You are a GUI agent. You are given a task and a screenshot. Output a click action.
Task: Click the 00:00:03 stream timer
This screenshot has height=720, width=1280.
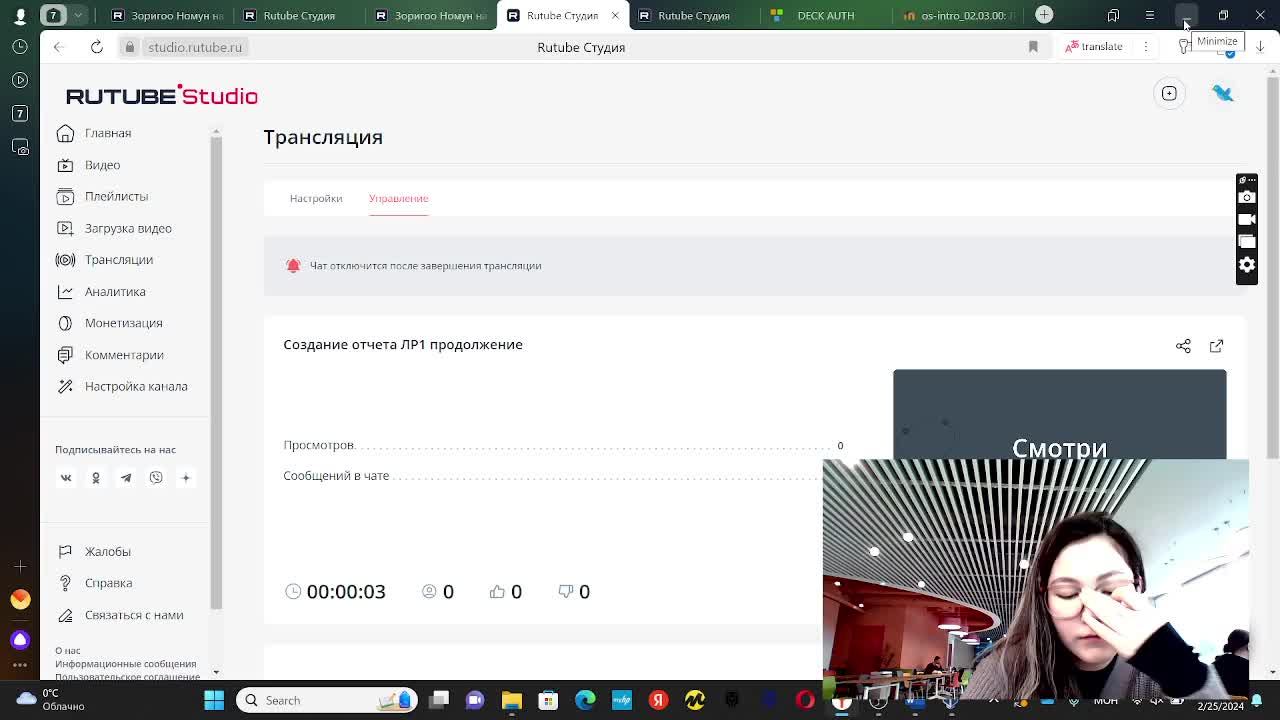(x=346, y=591)
